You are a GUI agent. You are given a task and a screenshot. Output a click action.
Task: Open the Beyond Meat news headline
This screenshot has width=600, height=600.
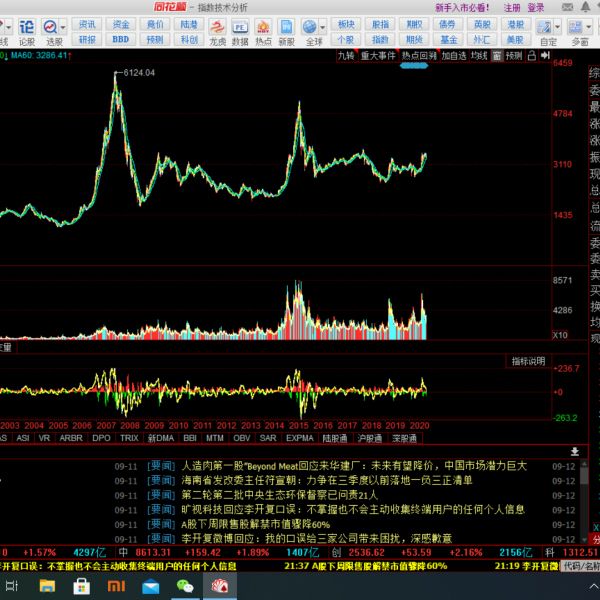tap(354, 466)
